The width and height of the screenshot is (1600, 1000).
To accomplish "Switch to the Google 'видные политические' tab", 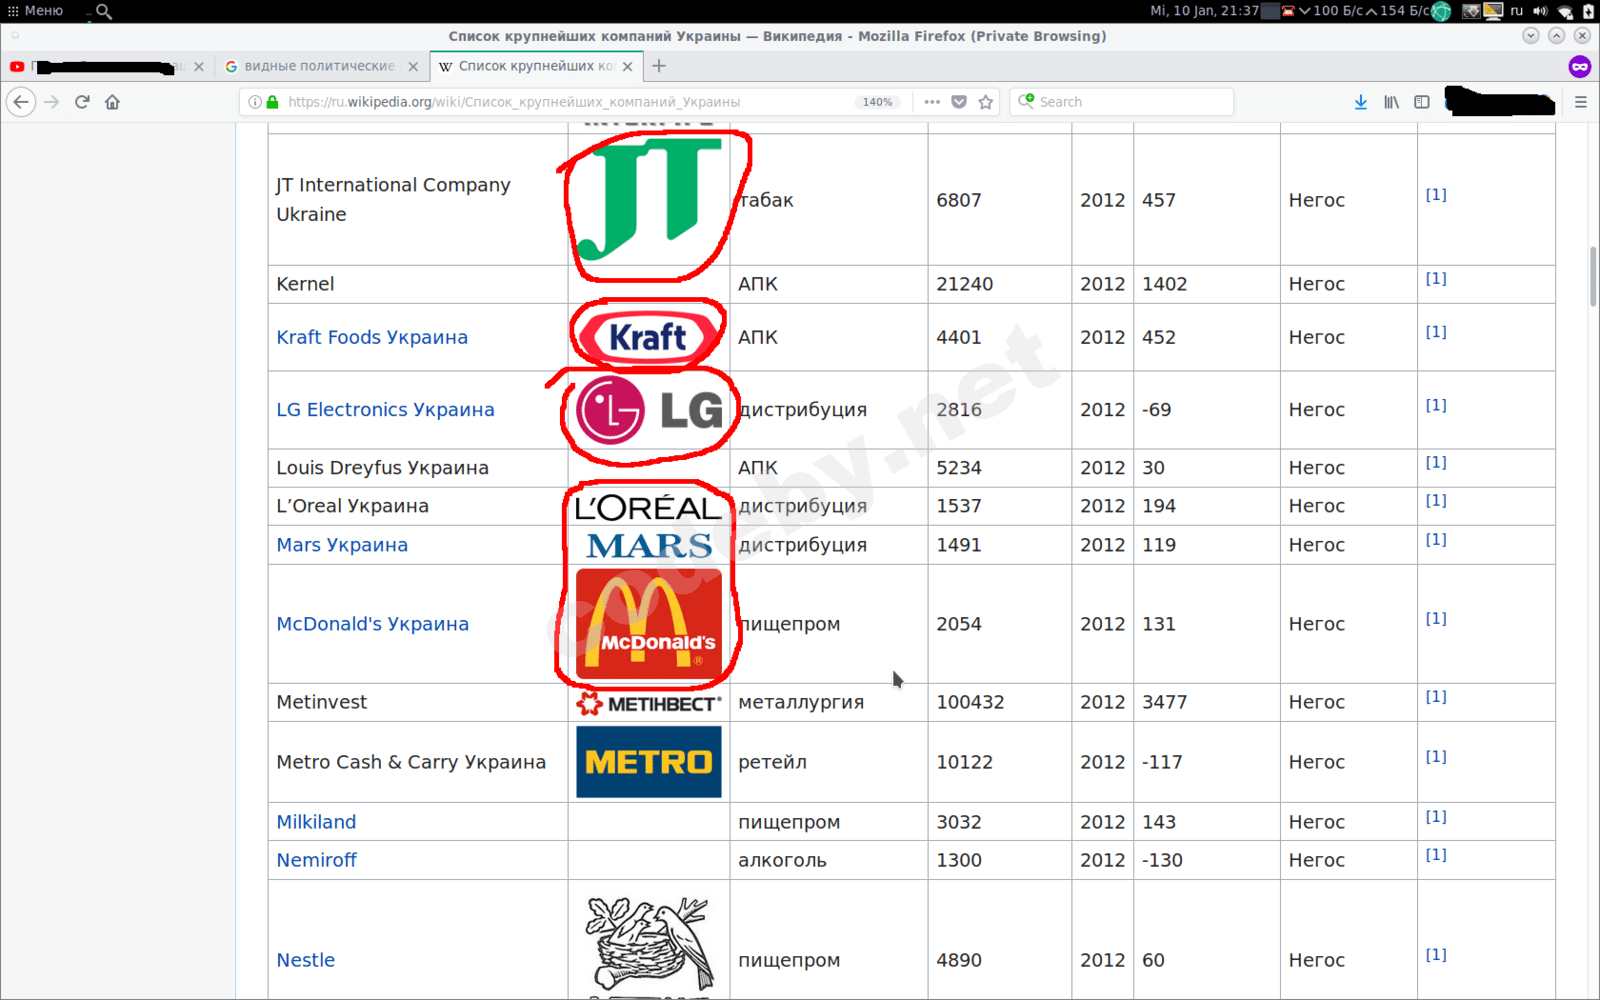I will pos(318,66).
